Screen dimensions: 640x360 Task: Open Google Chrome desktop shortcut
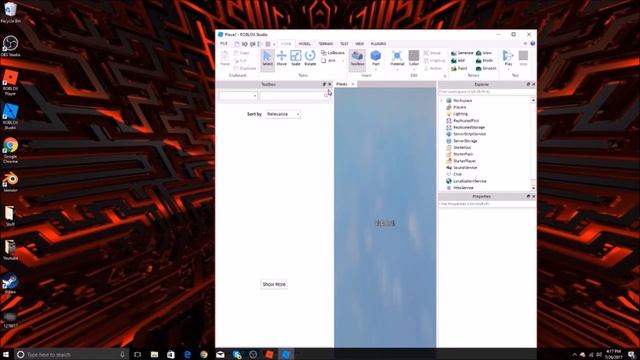click(10, 150)
